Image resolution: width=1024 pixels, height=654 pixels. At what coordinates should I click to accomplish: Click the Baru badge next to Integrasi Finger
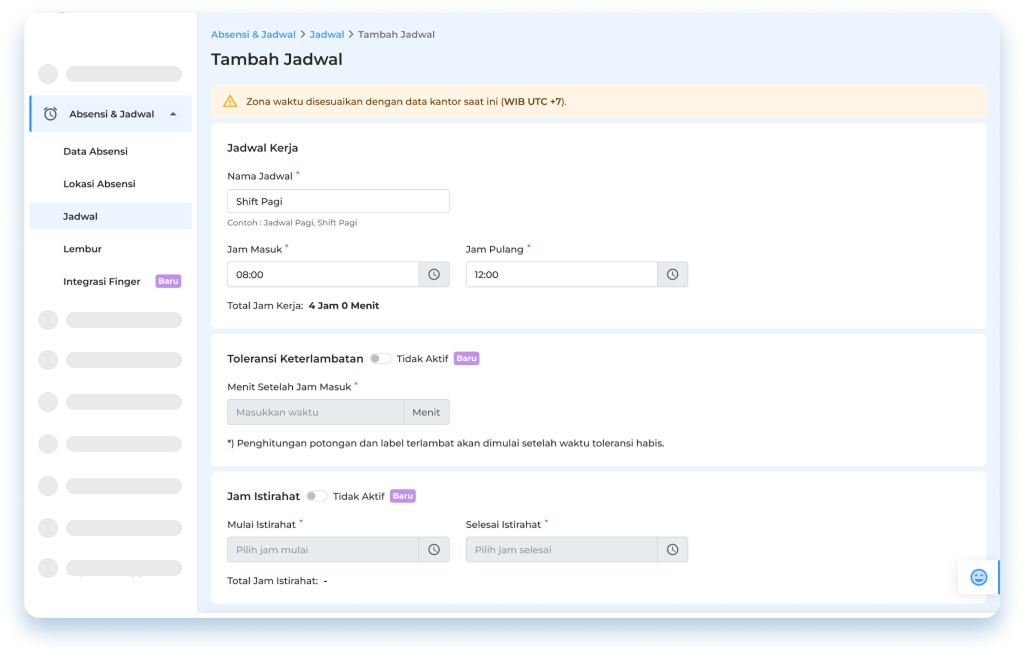(168, 281)
